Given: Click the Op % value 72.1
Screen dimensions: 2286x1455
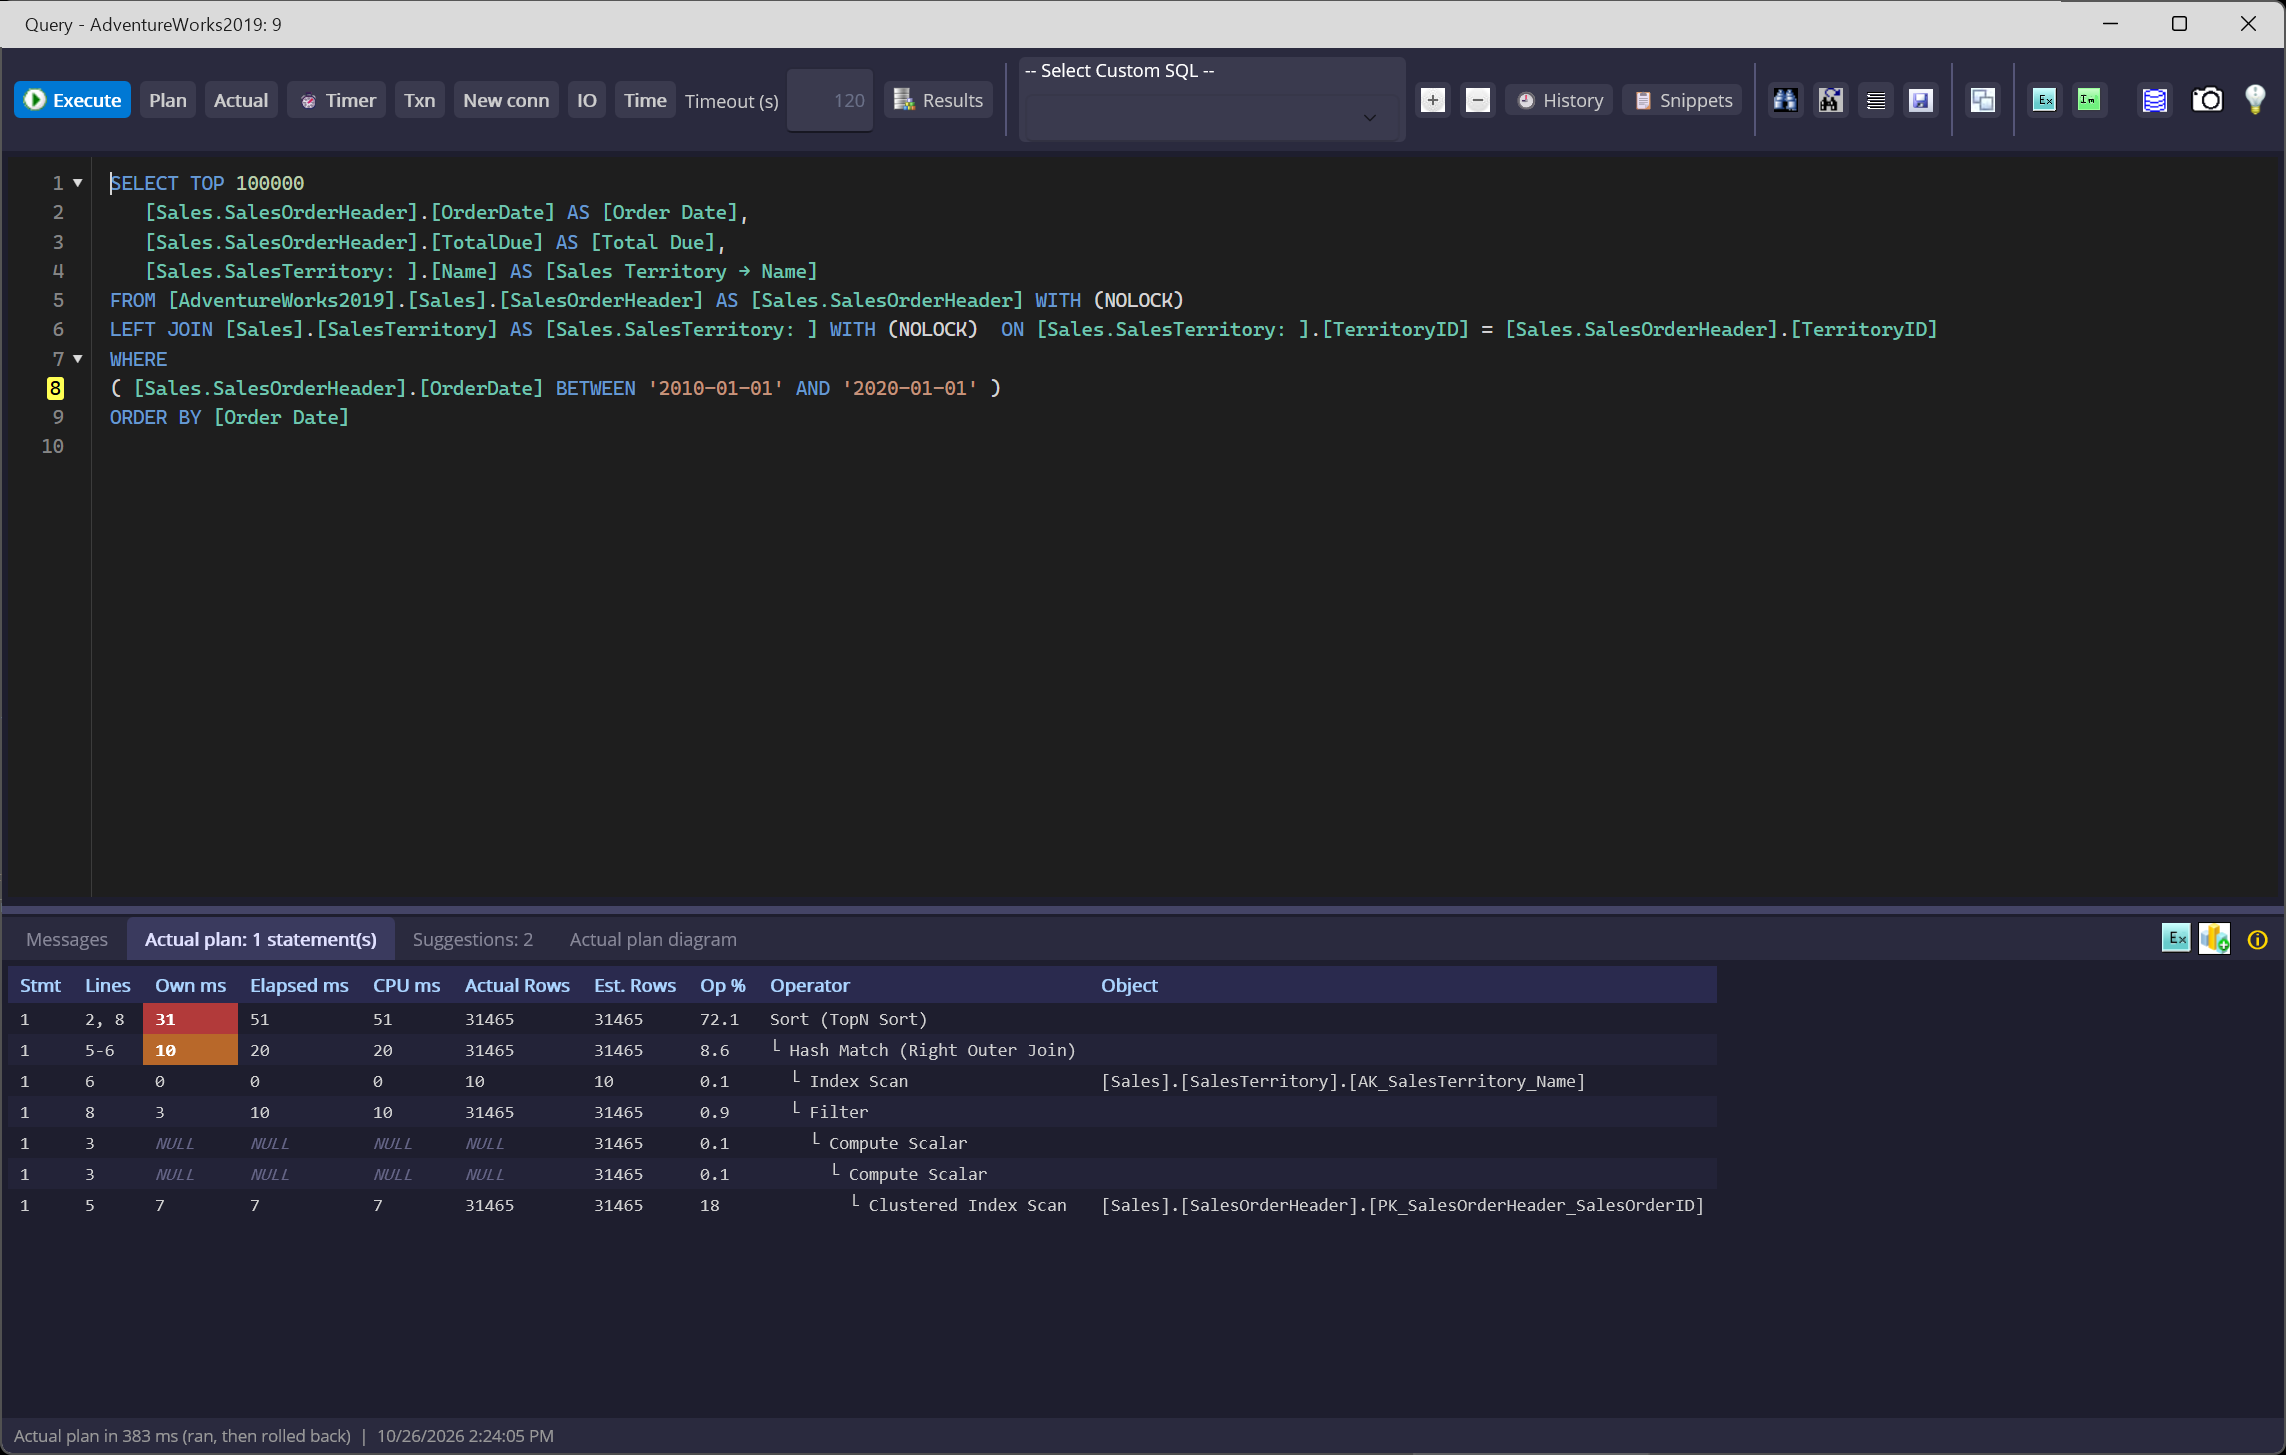Looking at the screenshot, I should point(719,1019).
